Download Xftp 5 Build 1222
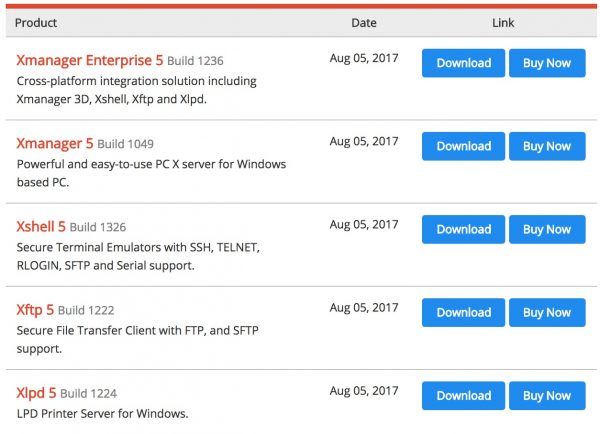 coord(463,312)
